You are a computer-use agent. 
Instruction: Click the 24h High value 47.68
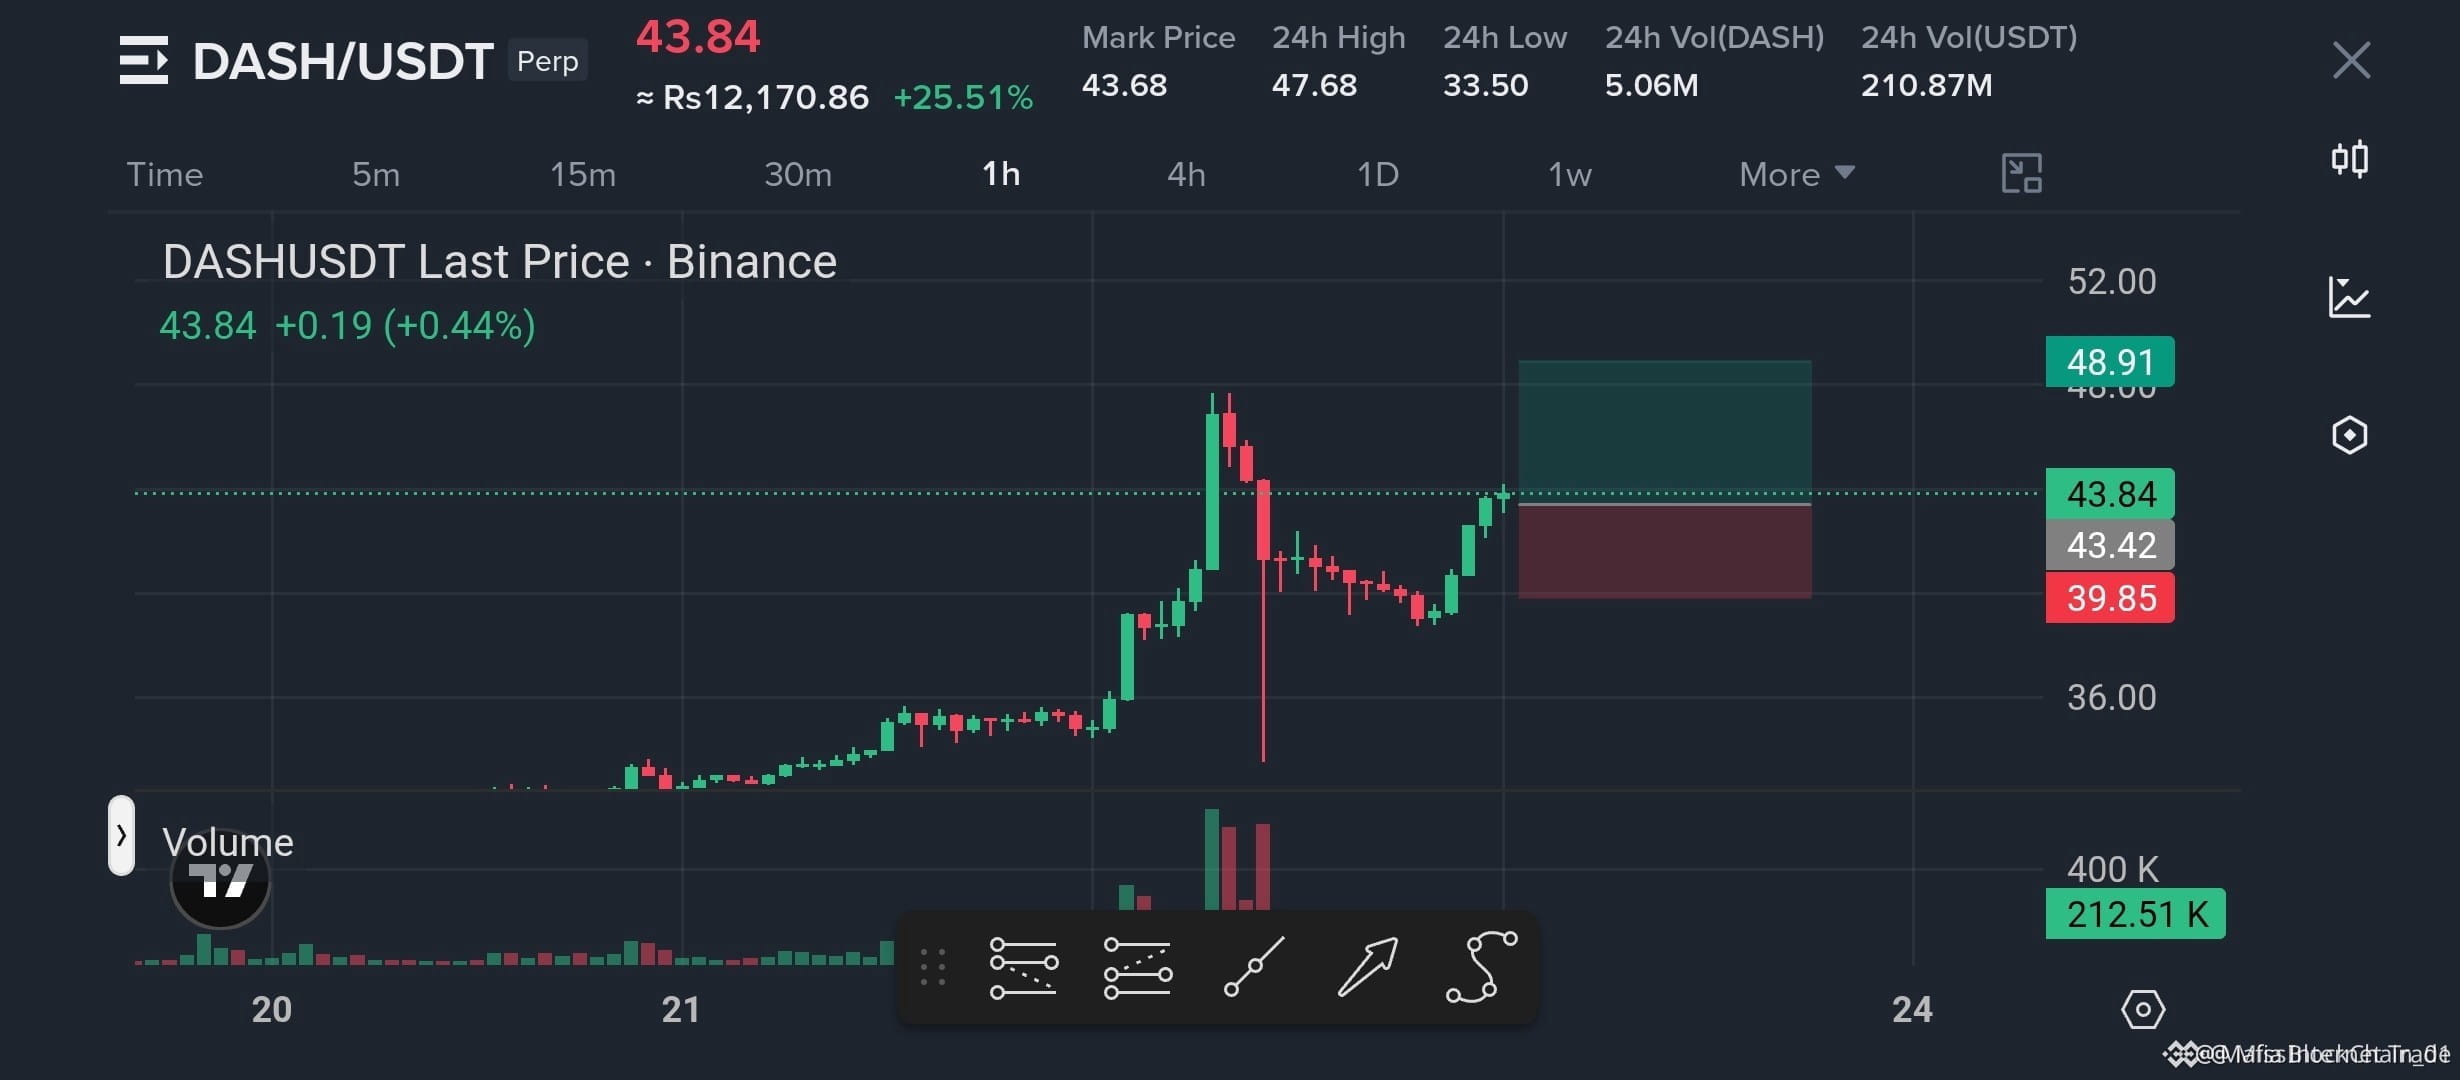1314,85
